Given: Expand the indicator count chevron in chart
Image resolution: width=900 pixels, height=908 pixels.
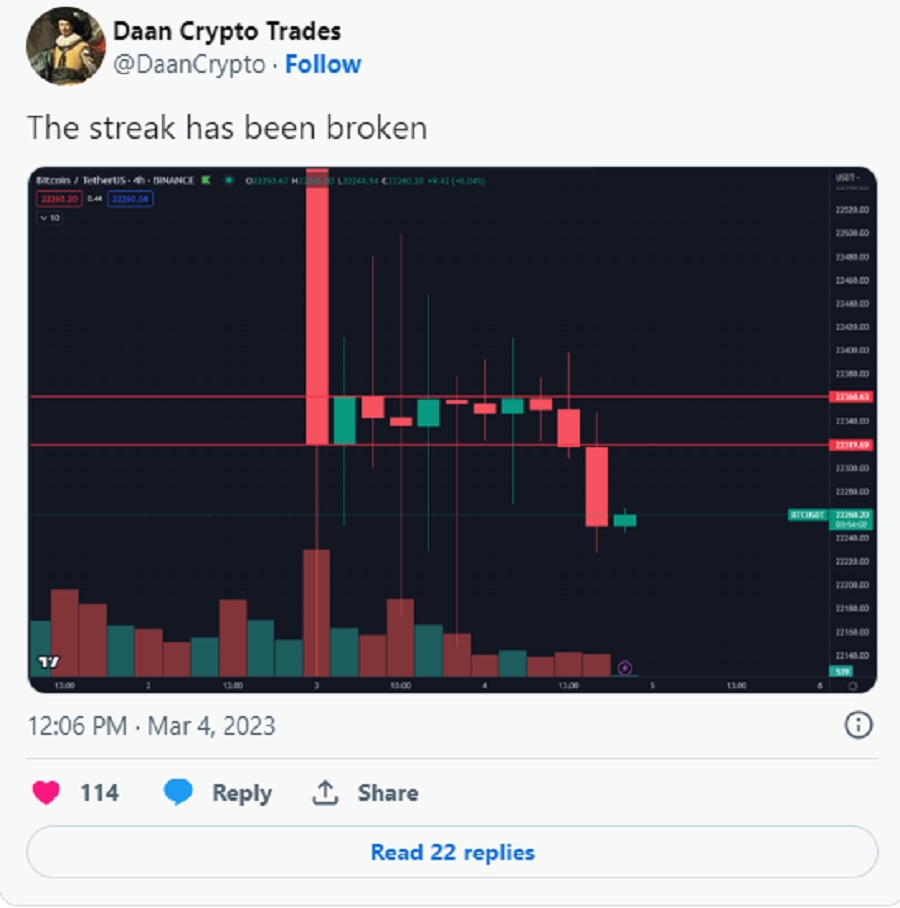Looking at the screenshot, I should (49, 218).
